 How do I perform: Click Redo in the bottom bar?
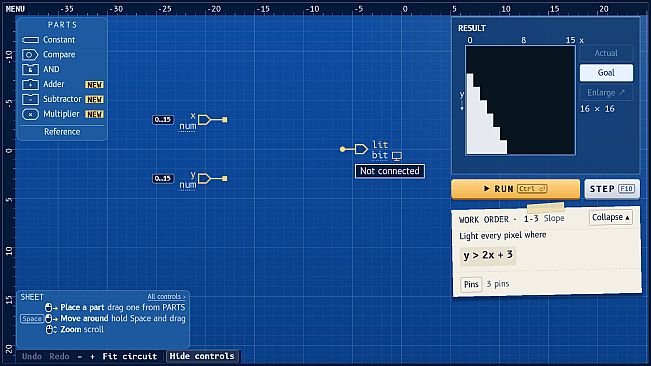59,356
